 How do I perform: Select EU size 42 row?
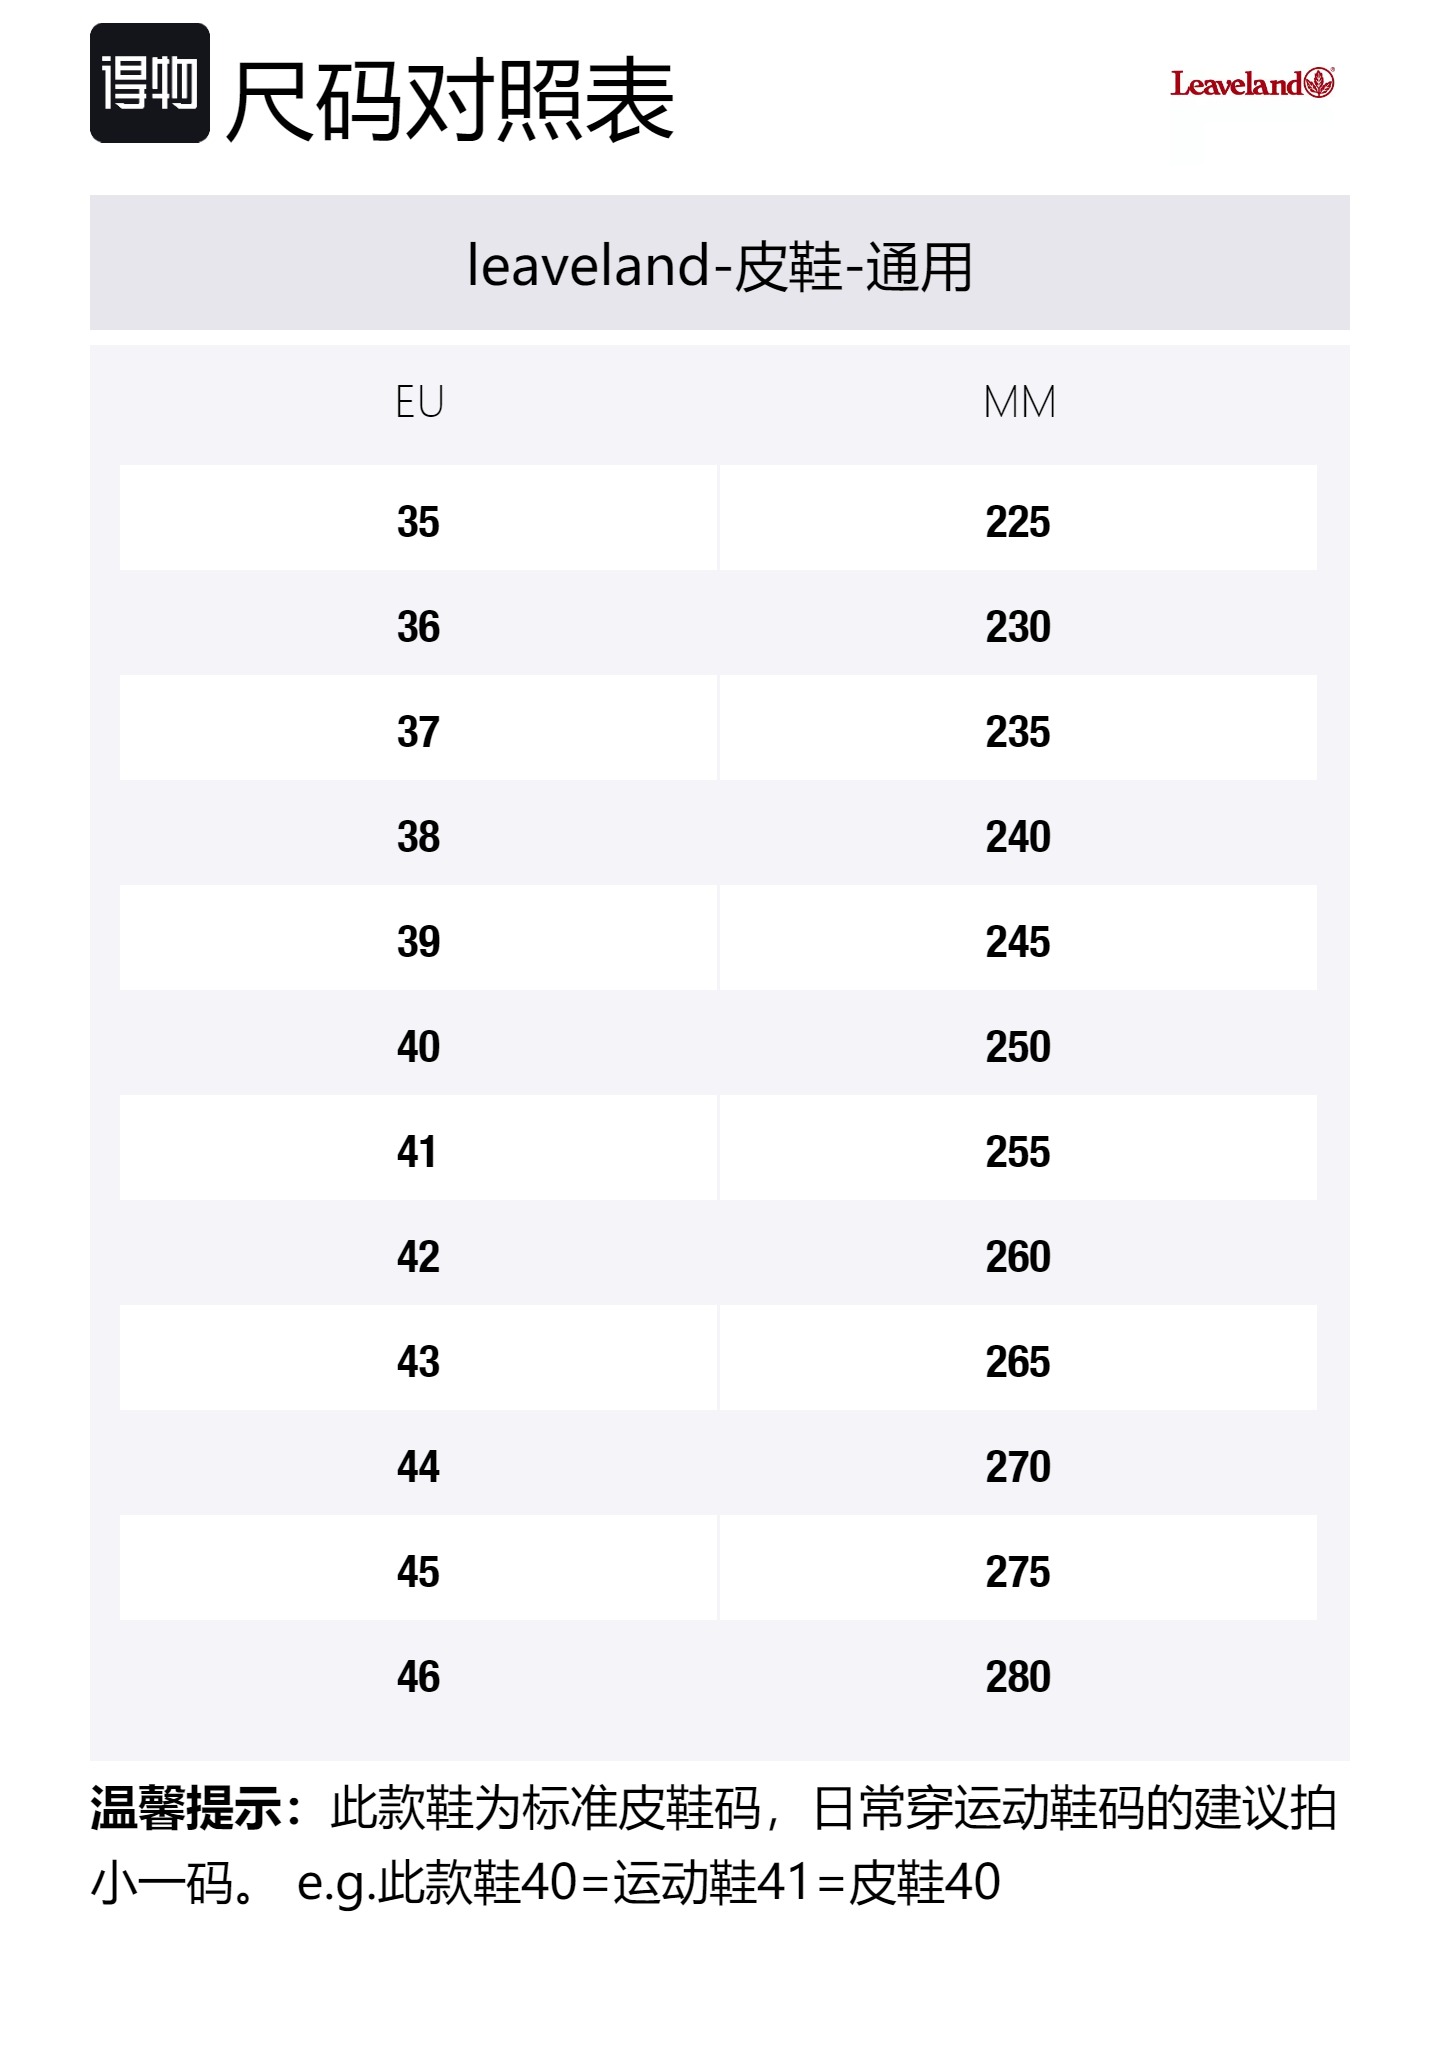(x=418, y=1256)
